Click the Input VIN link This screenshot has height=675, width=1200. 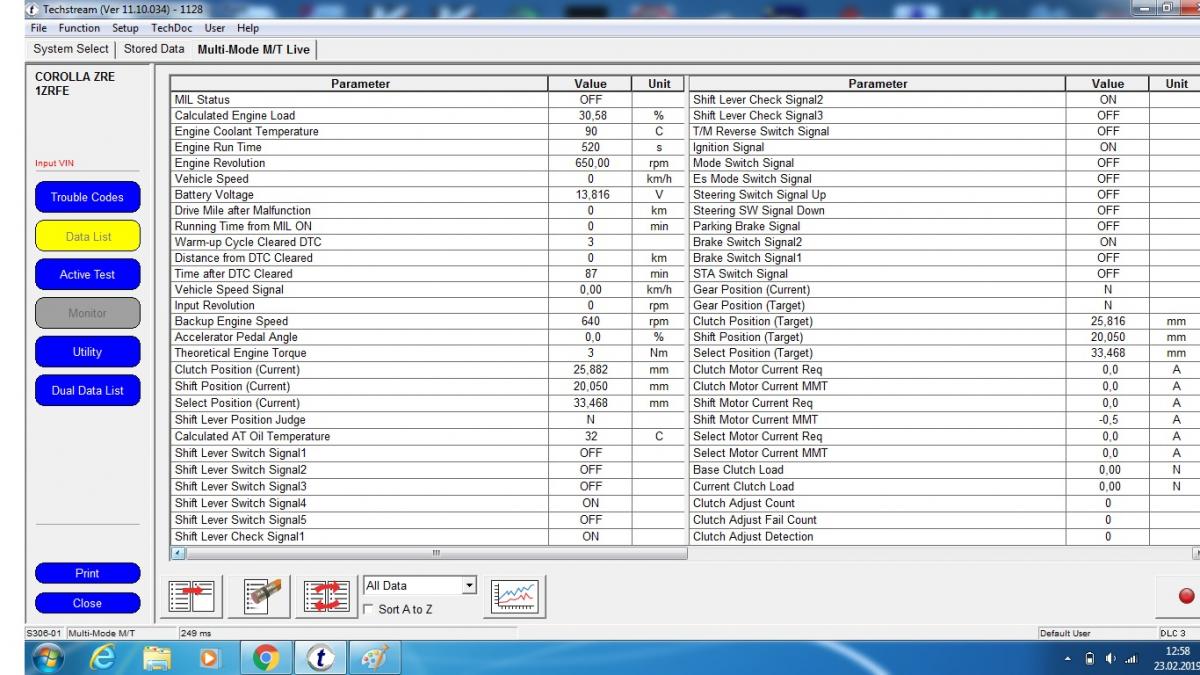click(x=54, y=163)
